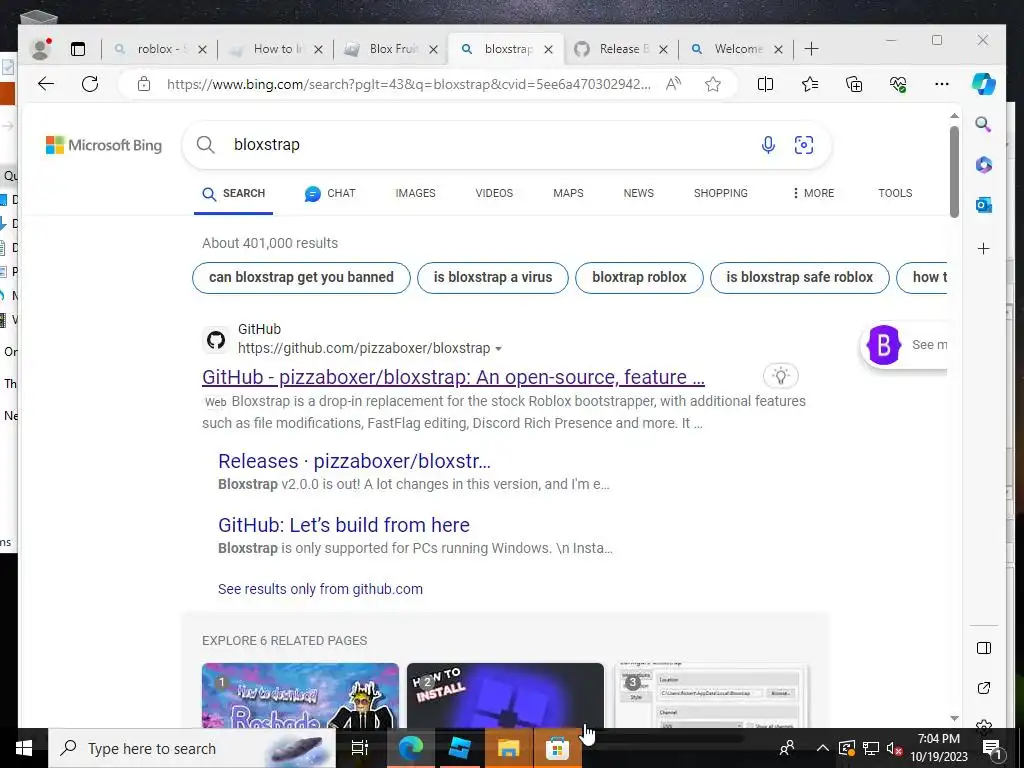Screen dimensions: 1024x768
Task: Open sidebar Search icon
Action: pyautogui.click(x=983, y=124)
